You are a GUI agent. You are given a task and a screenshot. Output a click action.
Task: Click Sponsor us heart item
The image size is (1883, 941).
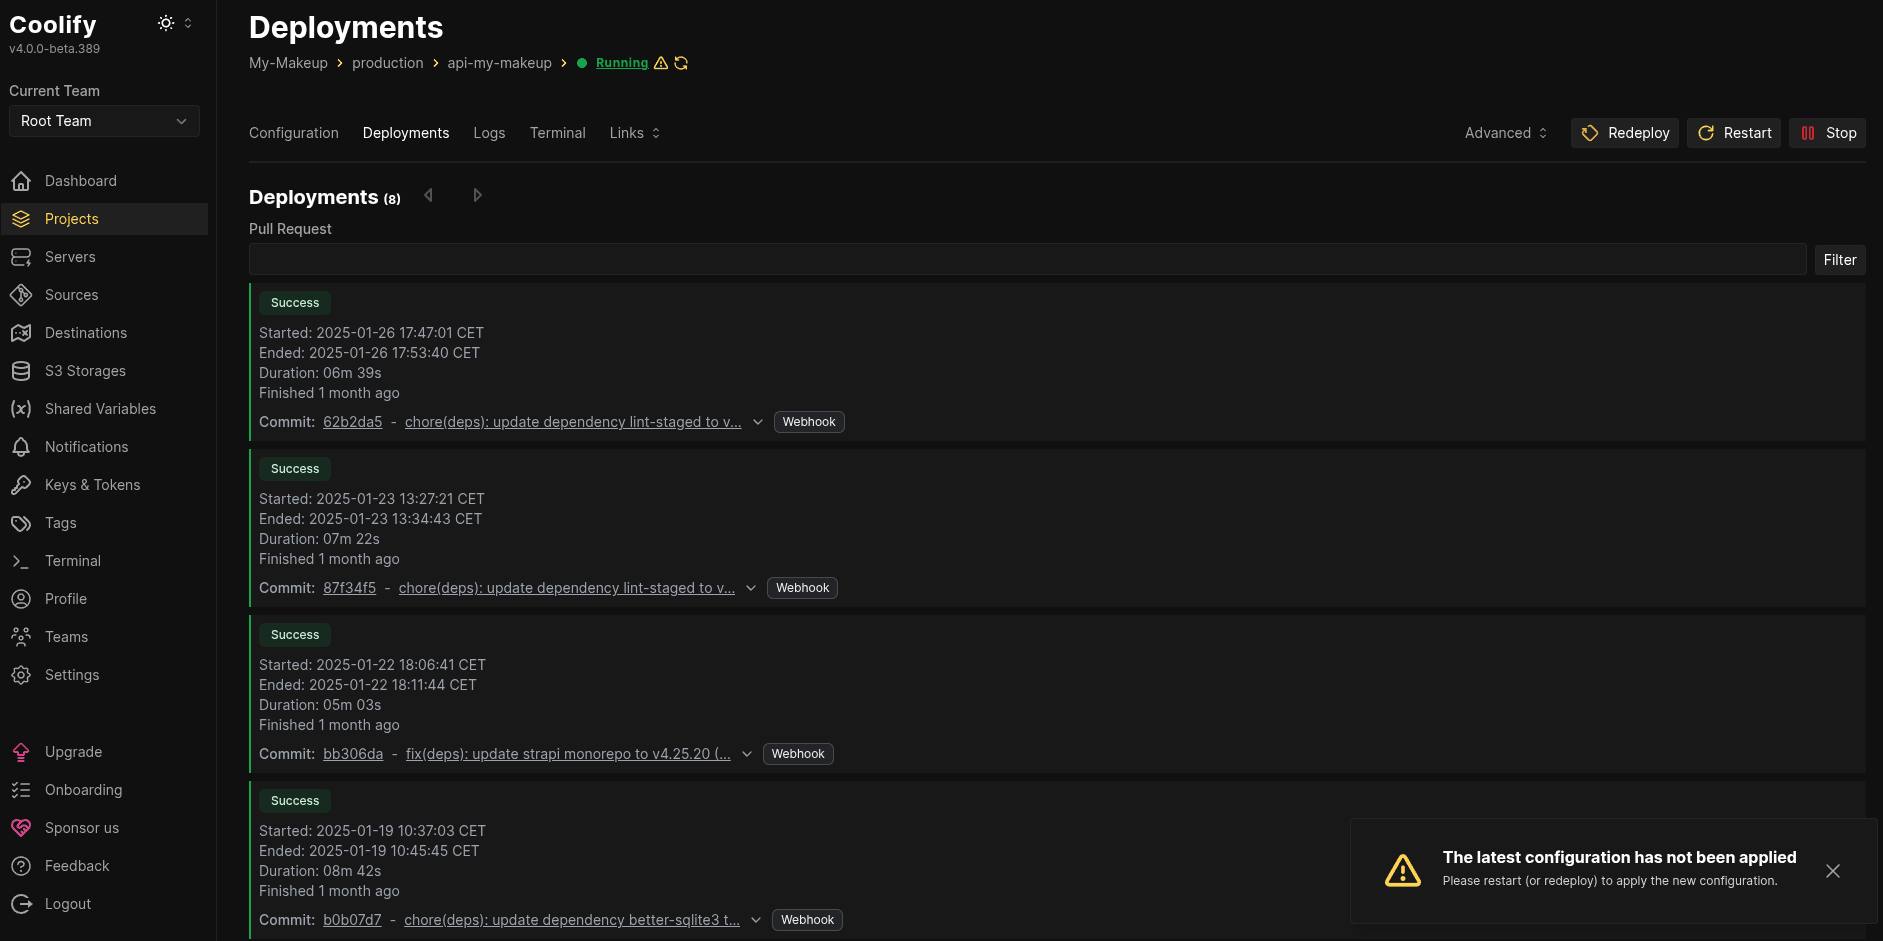[81, 828]
